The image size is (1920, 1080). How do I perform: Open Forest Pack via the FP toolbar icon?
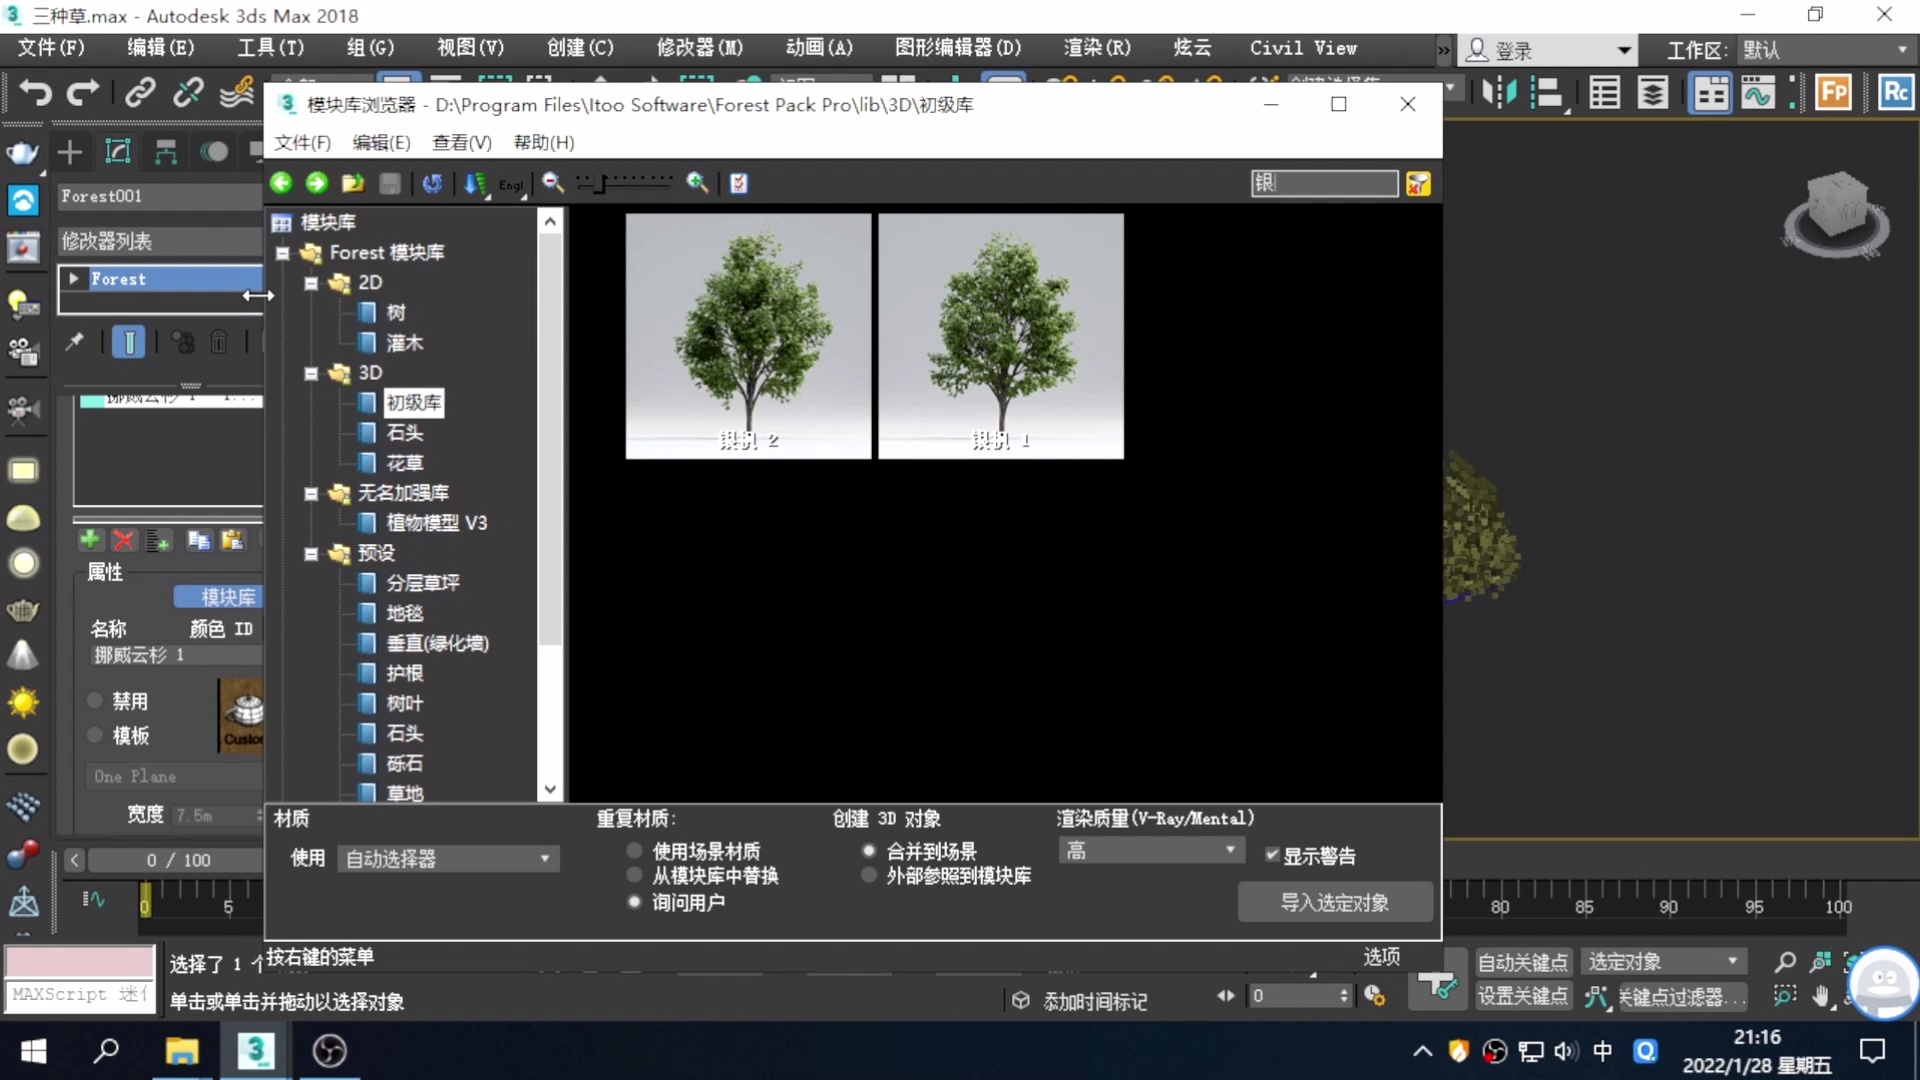click(1833, 91)
